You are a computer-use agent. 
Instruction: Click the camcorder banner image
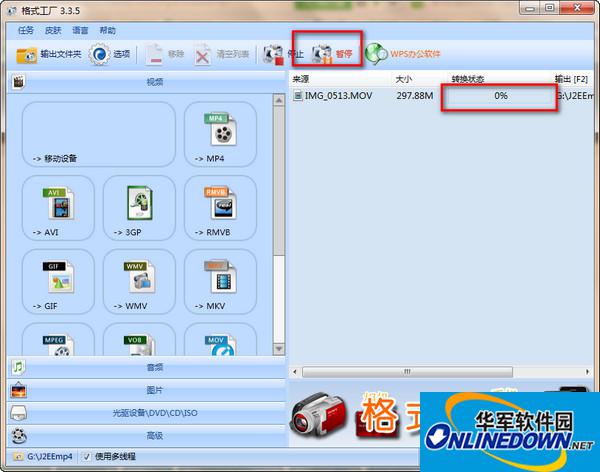pos(319,416)
